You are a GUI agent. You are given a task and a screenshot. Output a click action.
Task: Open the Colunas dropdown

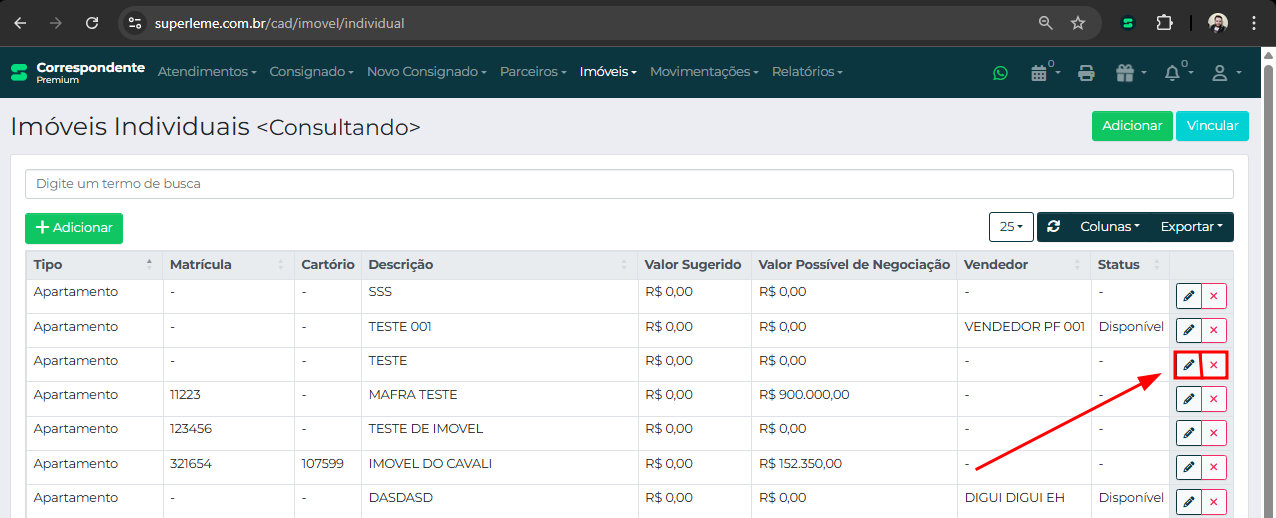coord(1110,227)
